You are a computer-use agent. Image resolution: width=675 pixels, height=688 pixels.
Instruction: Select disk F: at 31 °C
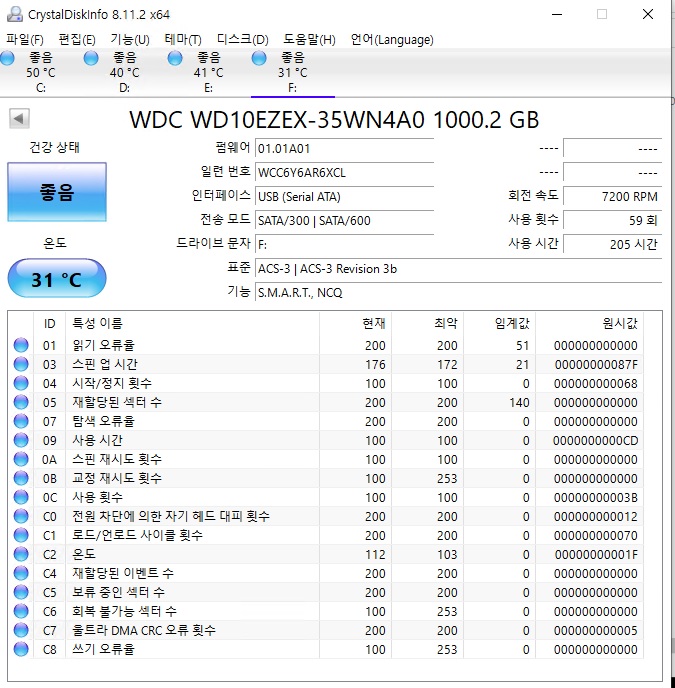coord(293,72)
